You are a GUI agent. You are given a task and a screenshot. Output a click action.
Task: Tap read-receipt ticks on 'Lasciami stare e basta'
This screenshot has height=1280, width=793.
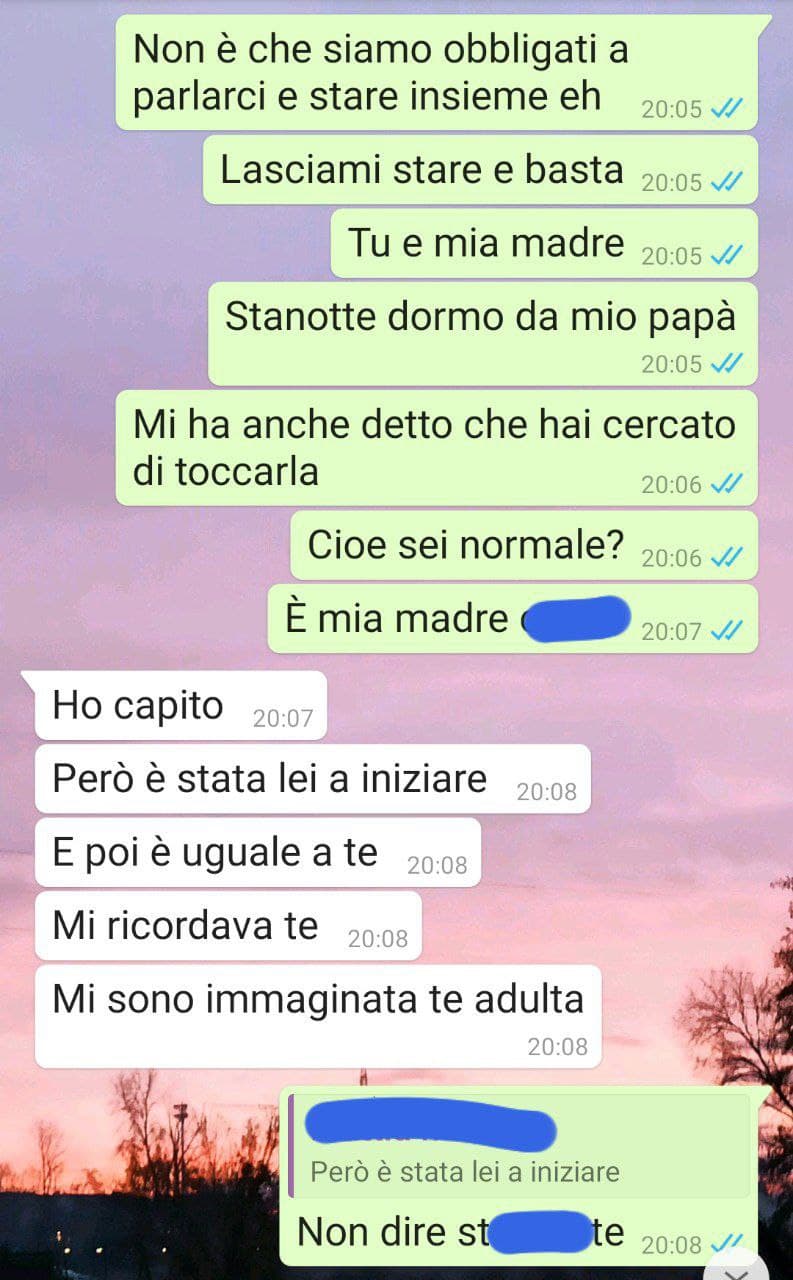click(725, 182)
